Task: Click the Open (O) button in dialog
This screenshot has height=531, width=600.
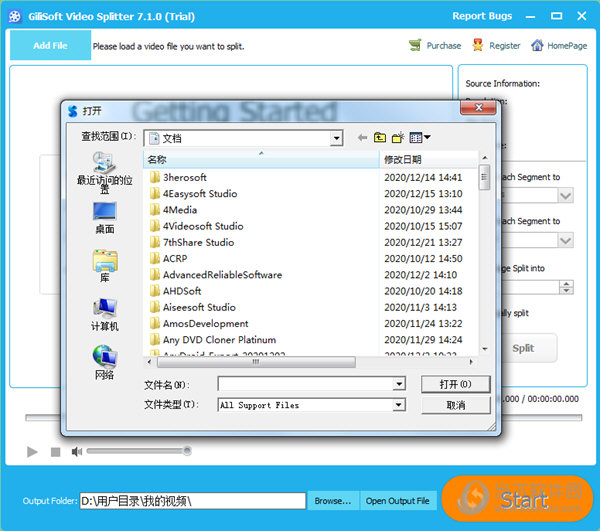Action: [x=455, y=384]
